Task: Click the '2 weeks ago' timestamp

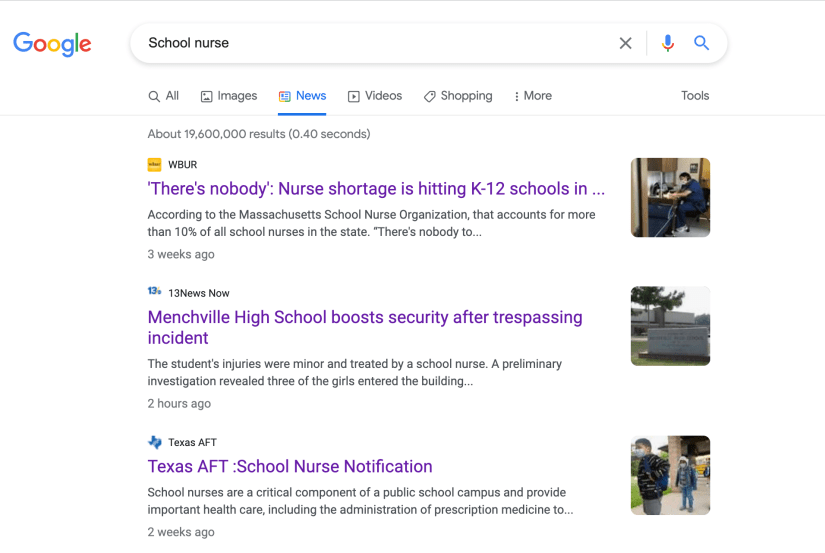Action: point(181,532)
